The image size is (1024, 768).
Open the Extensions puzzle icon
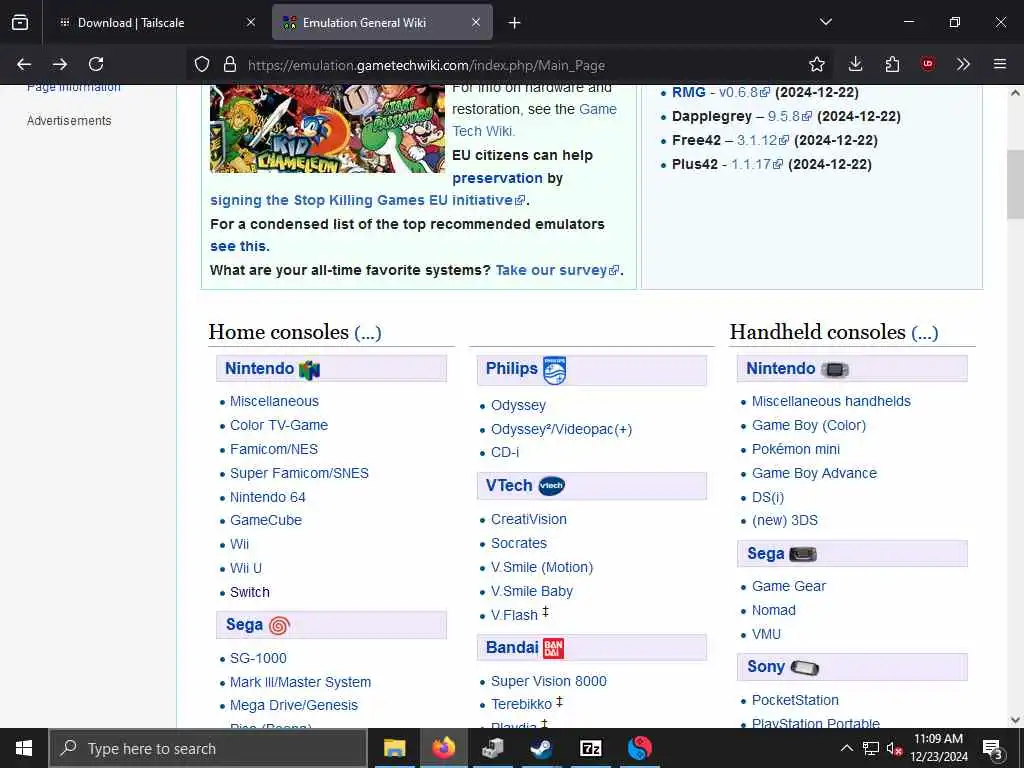point(892,64)
